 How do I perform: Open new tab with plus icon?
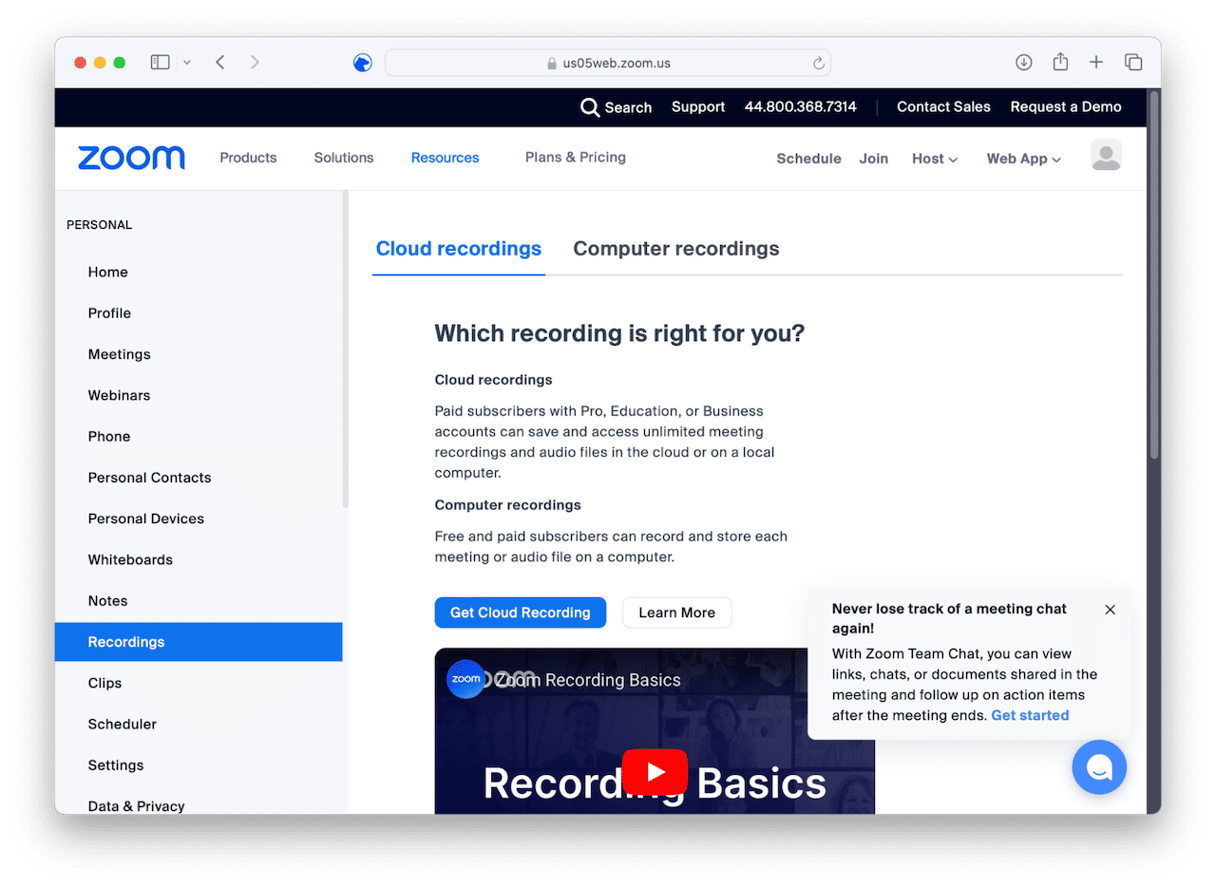coord(1096,62)
